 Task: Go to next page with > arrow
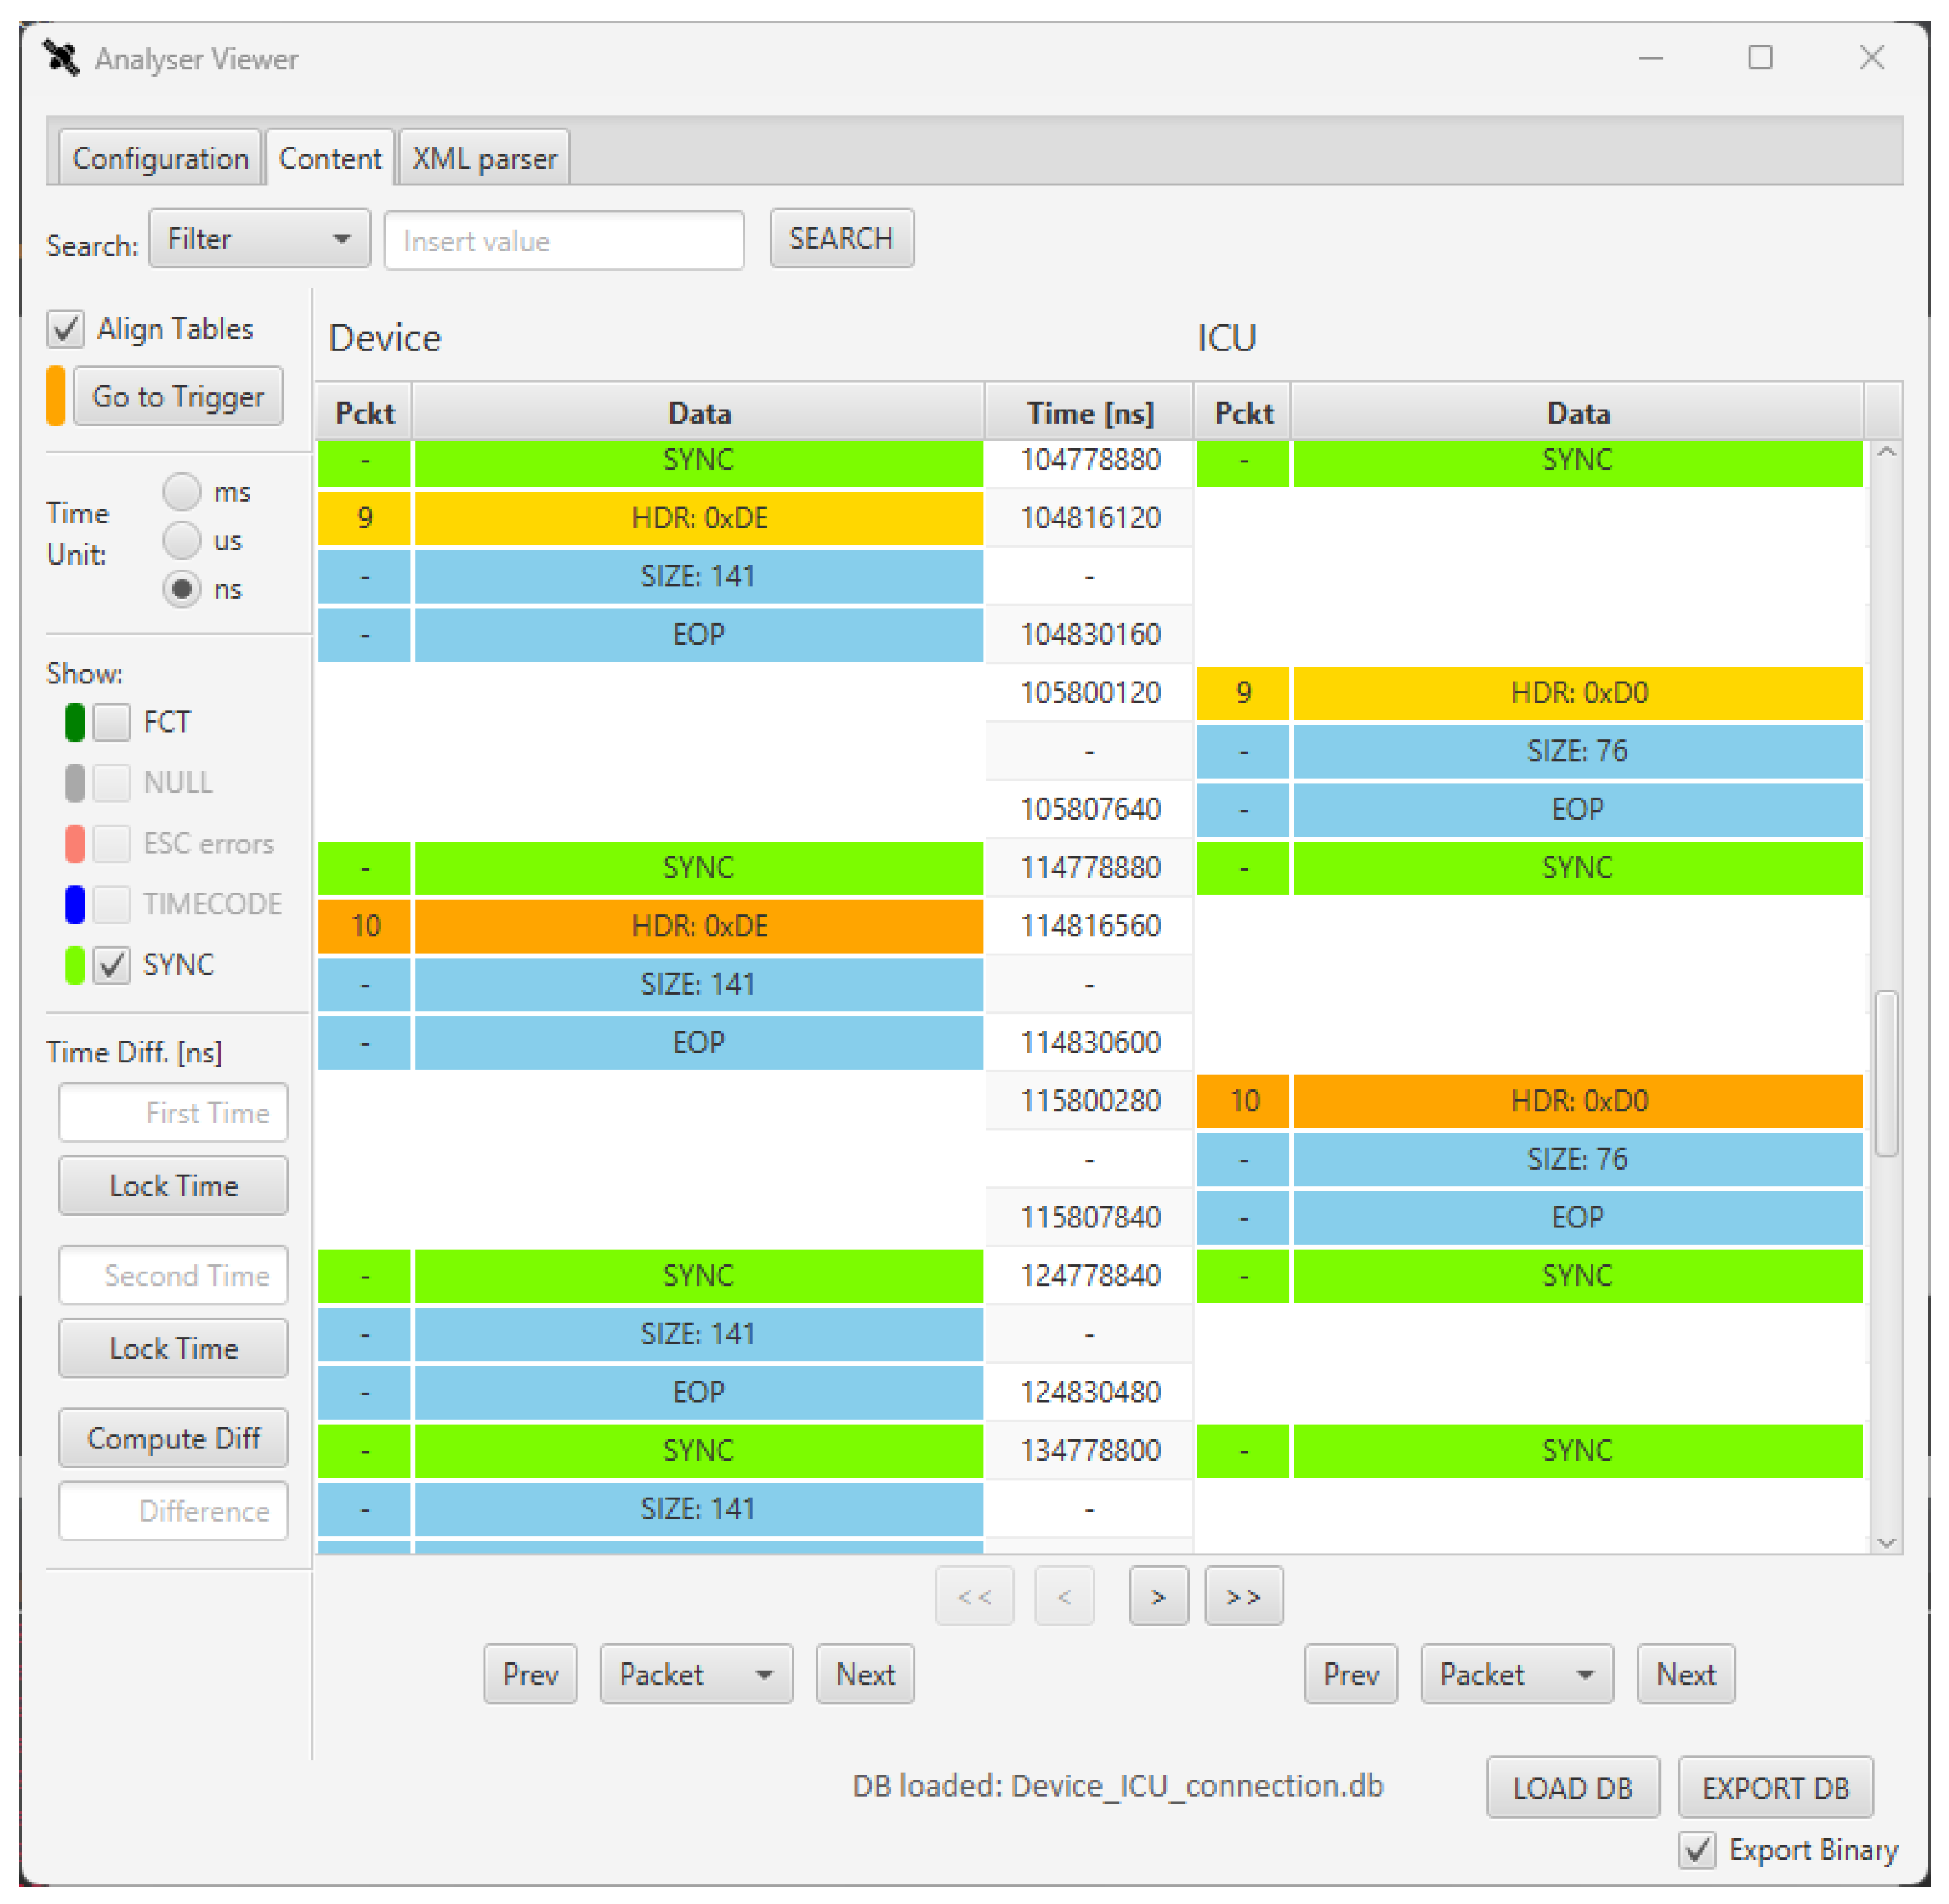[x=1158, y=1596]
